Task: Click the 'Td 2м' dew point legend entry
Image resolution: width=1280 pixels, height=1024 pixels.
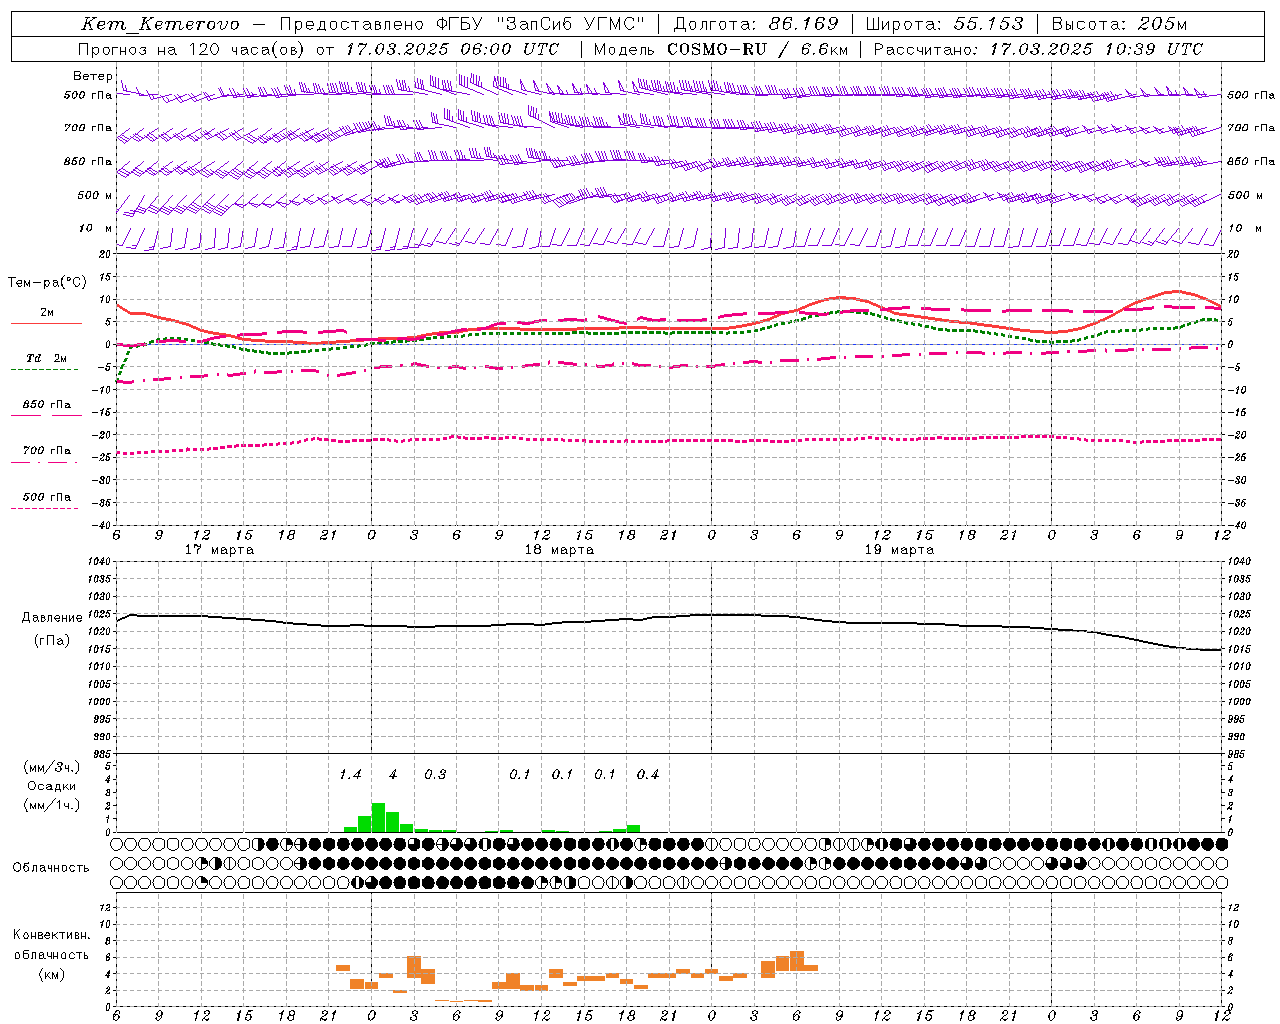Action: pyautogui.click(x=47, y=358)
